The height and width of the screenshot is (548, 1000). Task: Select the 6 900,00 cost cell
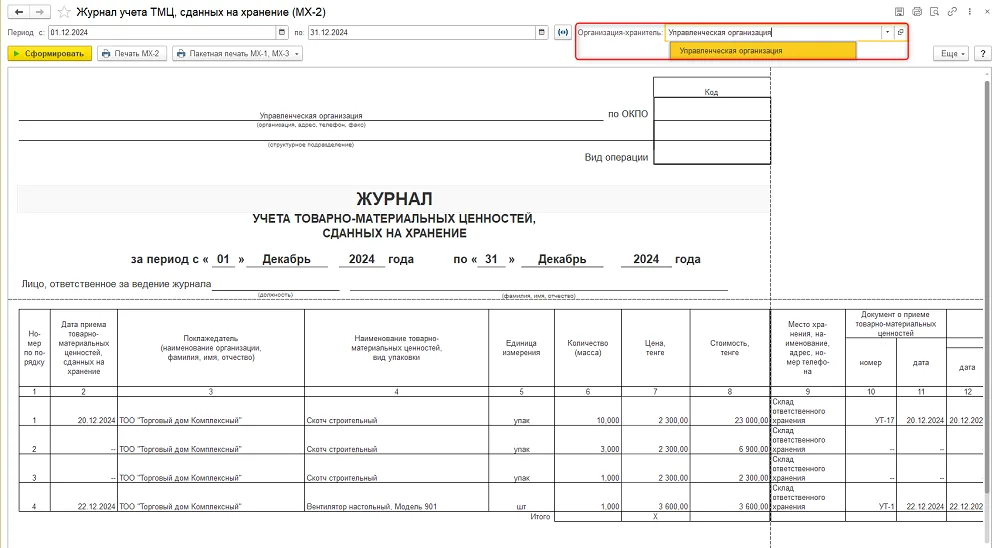click(x=730, y=440)
